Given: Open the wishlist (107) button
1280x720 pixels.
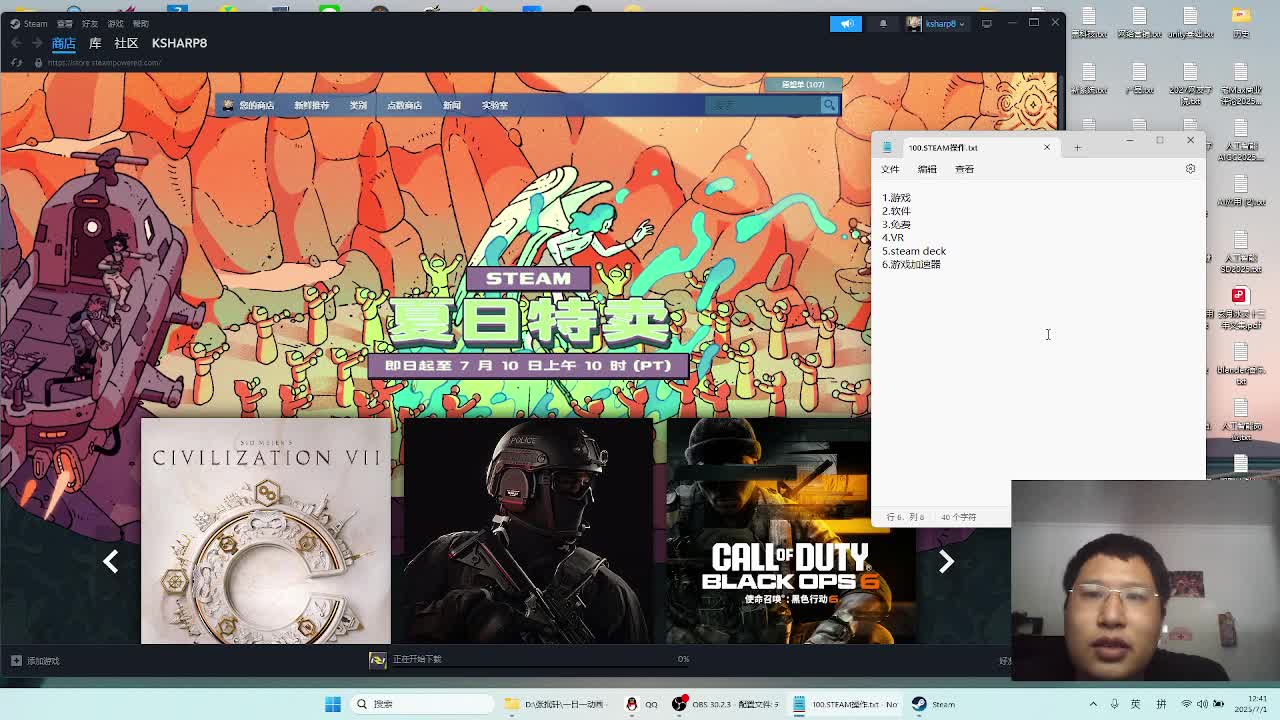Looking at the screenshot, I should click(x=803, y=85).
